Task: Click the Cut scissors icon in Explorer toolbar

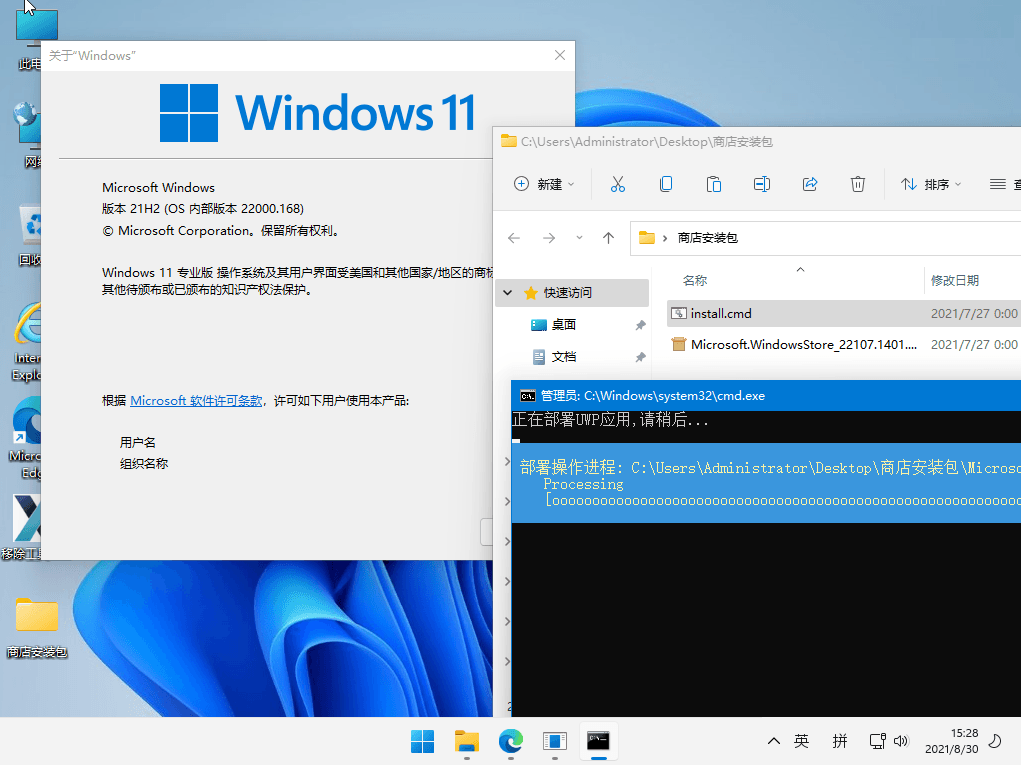Action: 617,184
